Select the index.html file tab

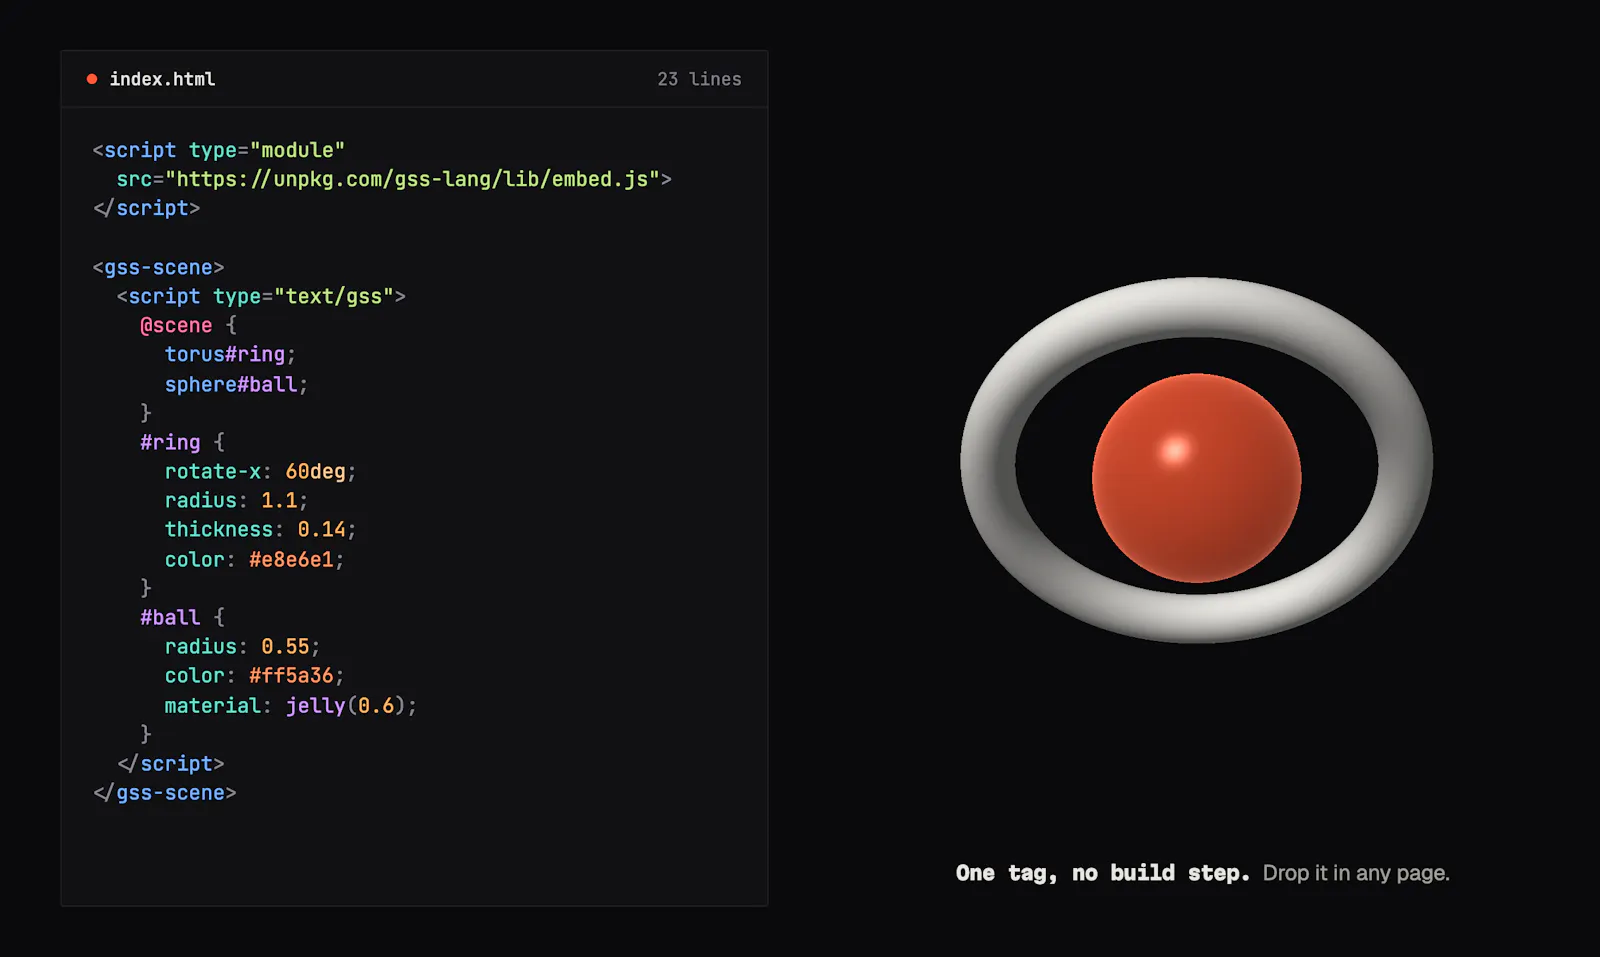pyautogui.click(x=162, y=79)
